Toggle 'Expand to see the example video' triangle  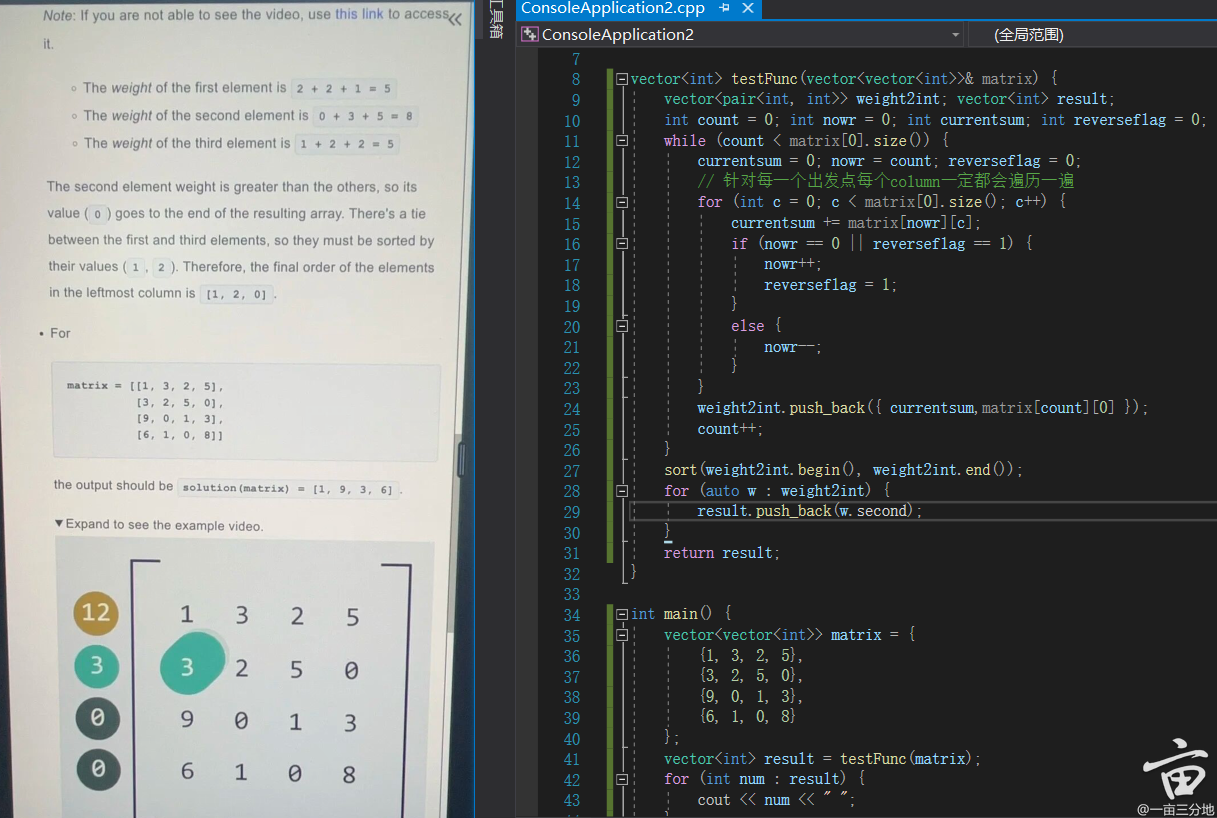[59, 523]
